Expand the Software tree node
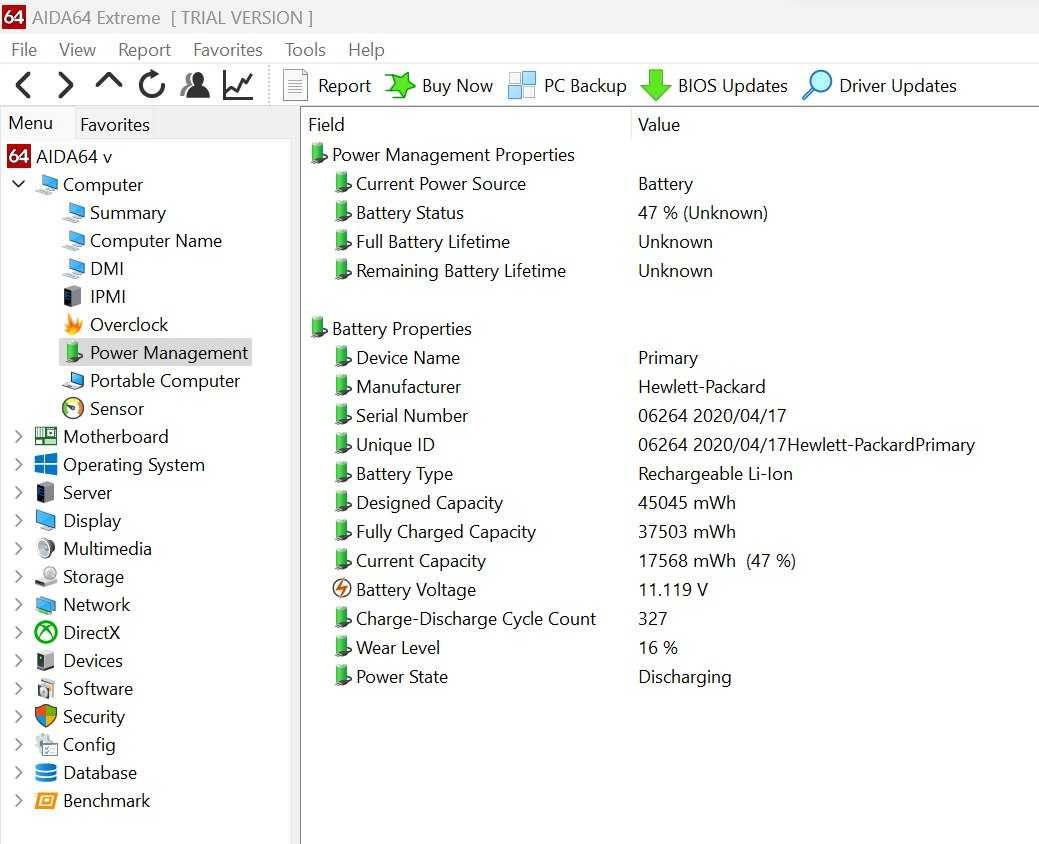This screenshot has height=844, width=1039. 19,688
